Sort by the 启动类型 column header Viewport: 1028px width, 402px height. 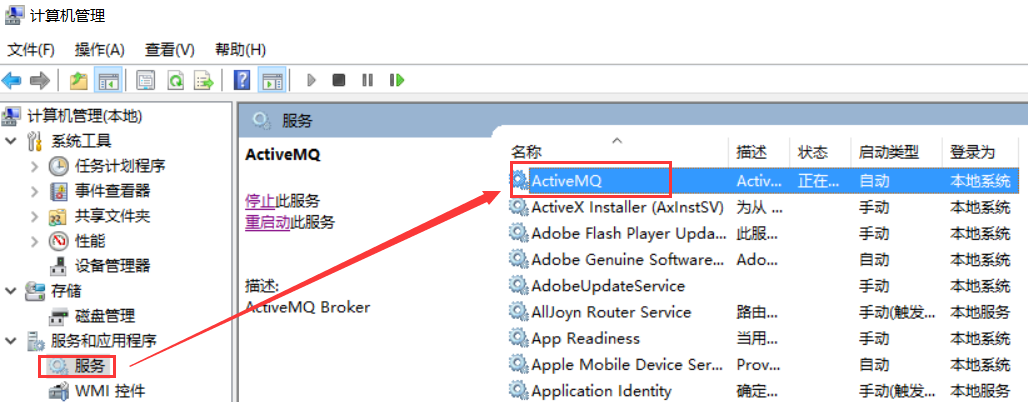coord(888,152)
